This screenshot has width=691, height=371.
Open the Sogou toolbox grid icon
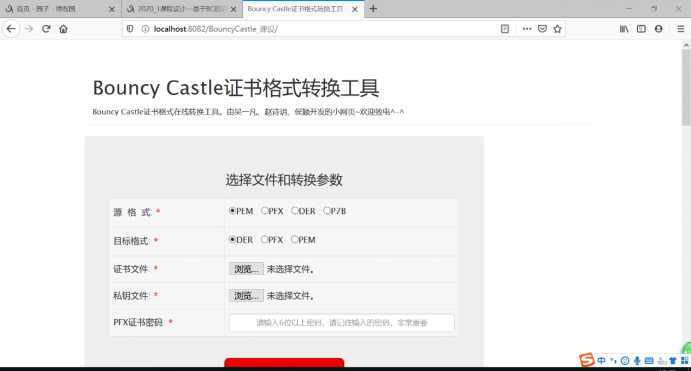pos(684,360)
